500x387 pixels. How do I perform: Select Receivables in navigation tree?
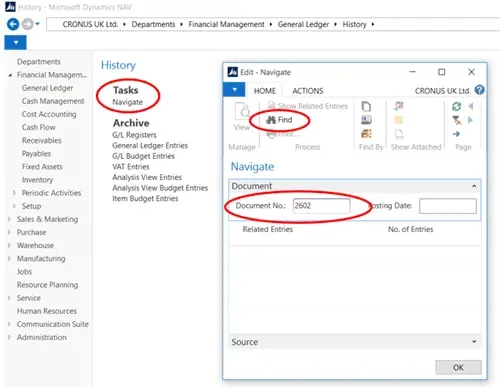42,140
